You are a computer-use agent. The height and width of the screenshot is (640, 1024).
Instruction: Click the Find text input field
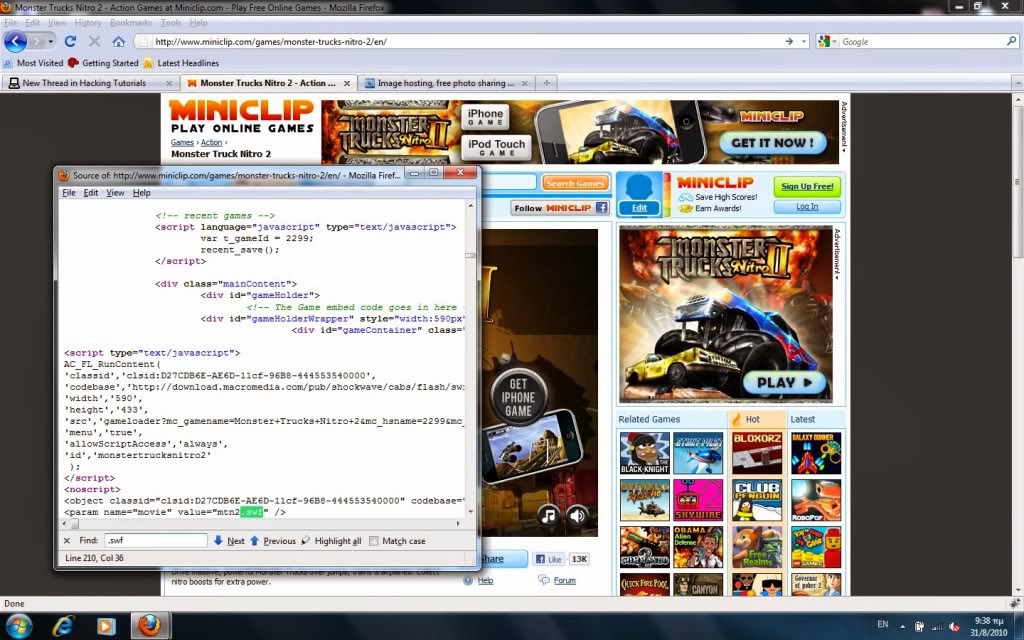click(x=155, y=540)
